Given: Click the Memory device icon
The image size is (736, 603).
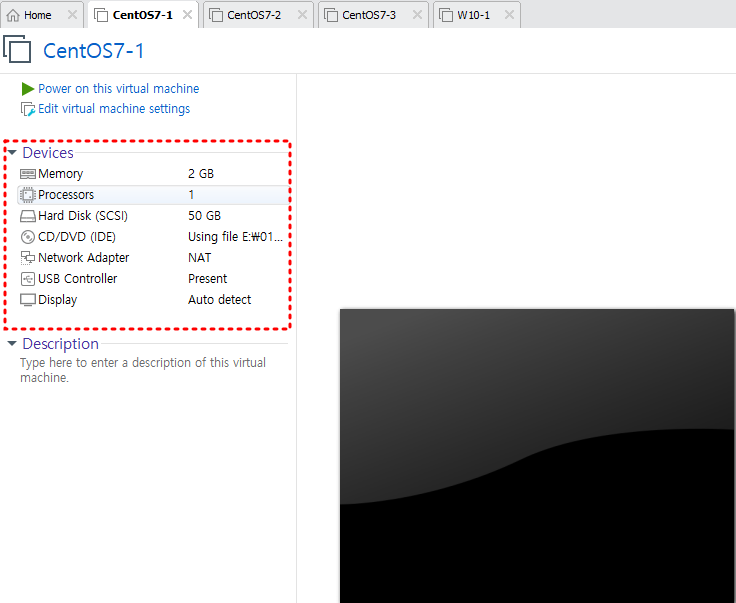Looking at the screenshot, I should pos(28,174).
